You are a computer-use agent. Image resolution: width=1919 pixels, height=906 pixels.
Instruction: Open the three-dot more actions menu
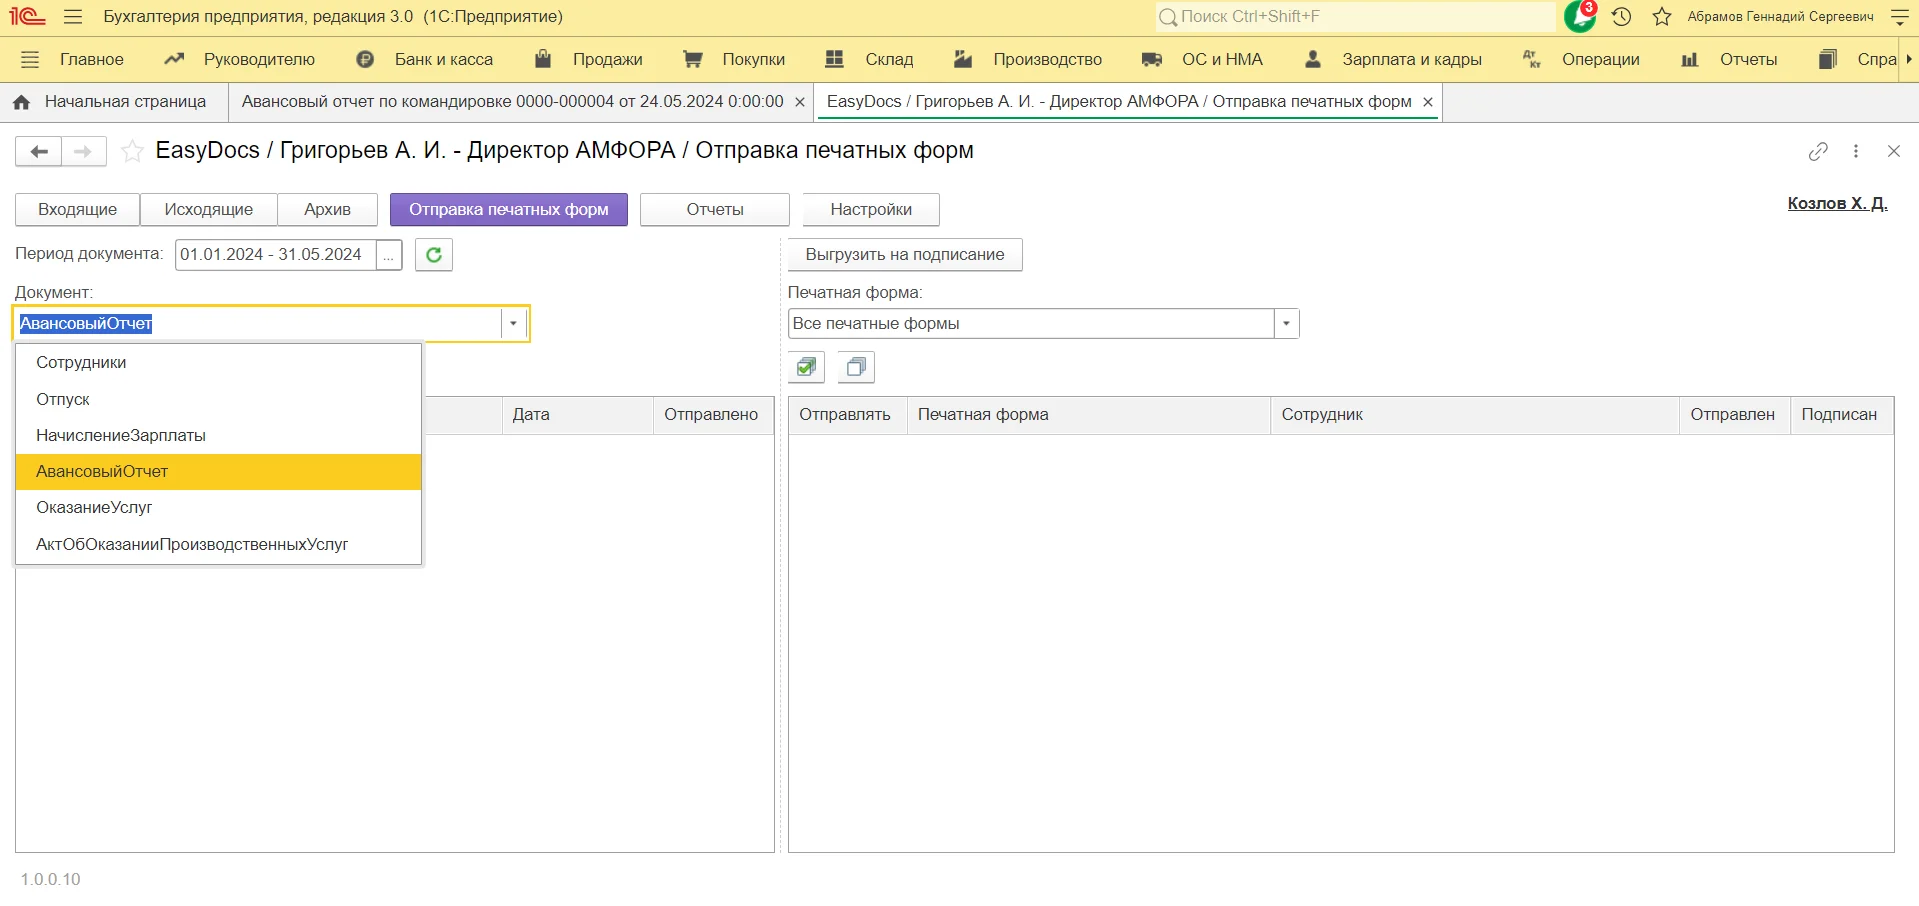click(1856, 151)
